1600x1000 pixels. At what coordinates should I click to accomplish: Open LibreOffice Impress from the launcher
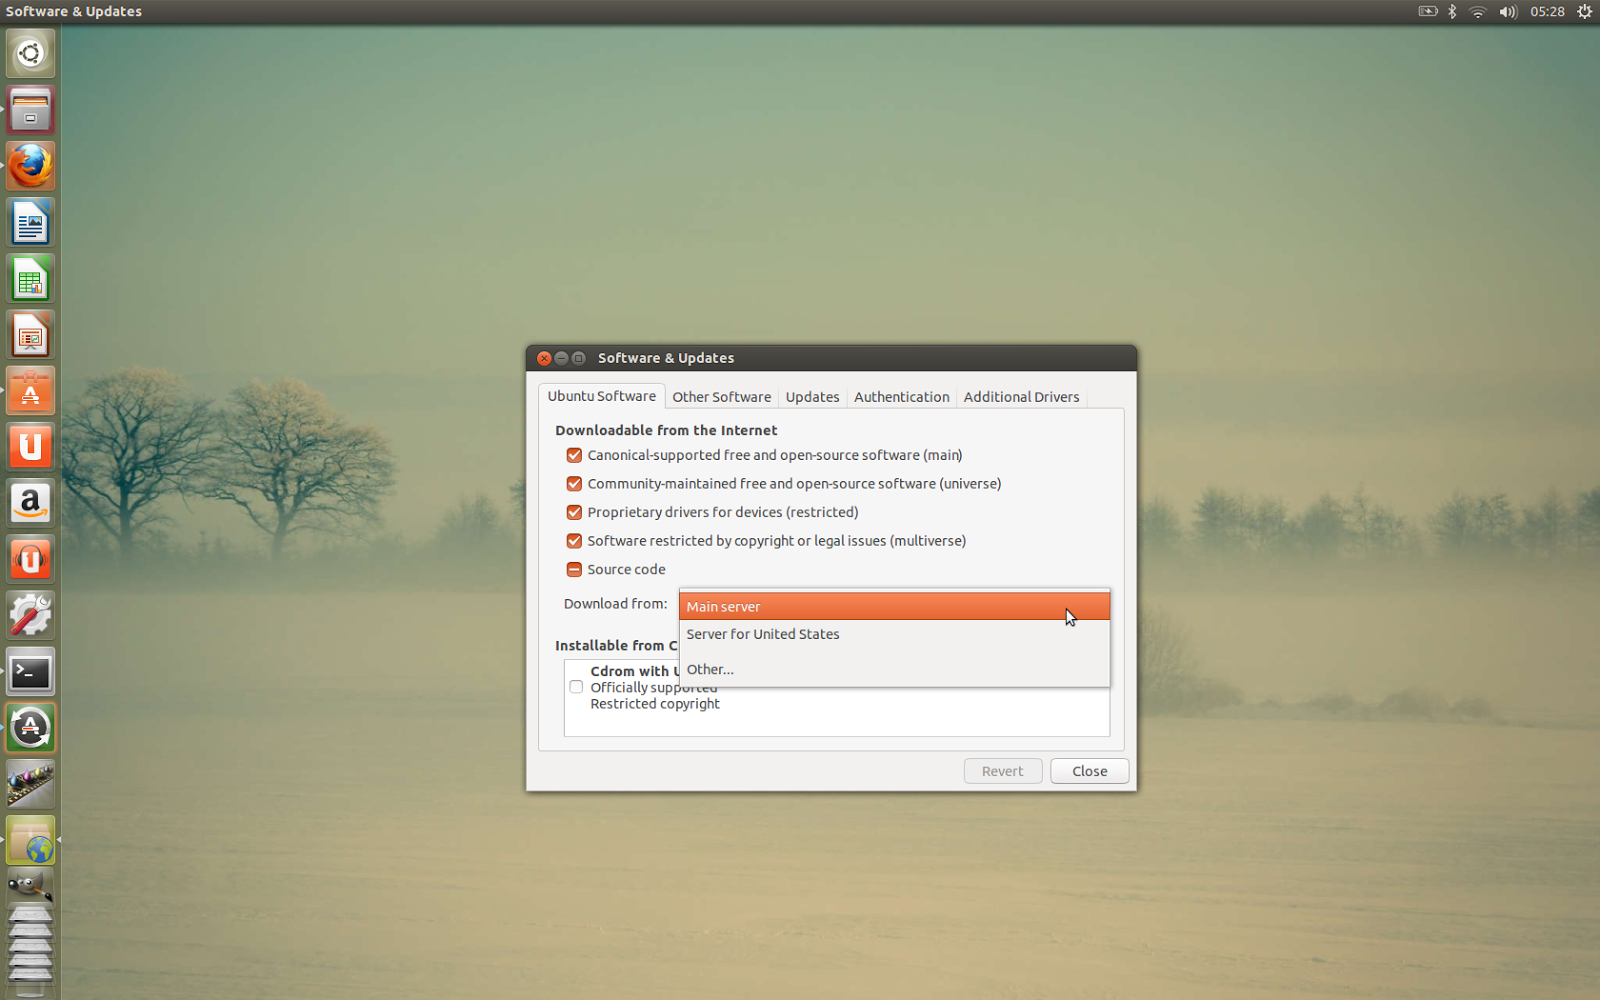tap(30, 335)
